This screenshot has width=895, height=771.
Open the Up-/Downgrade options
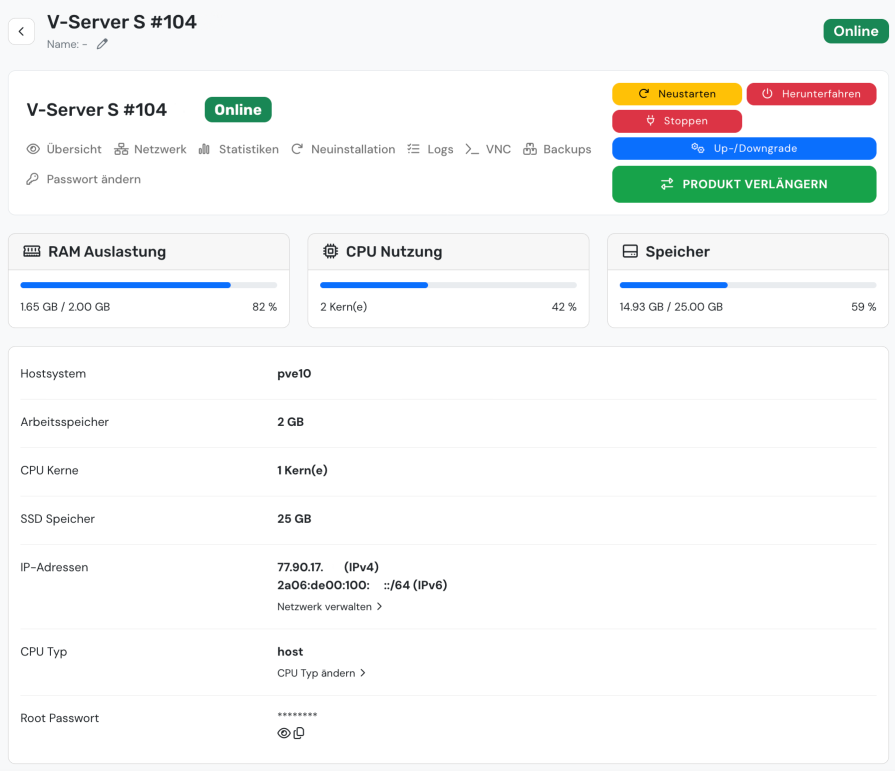coord(744,148)
